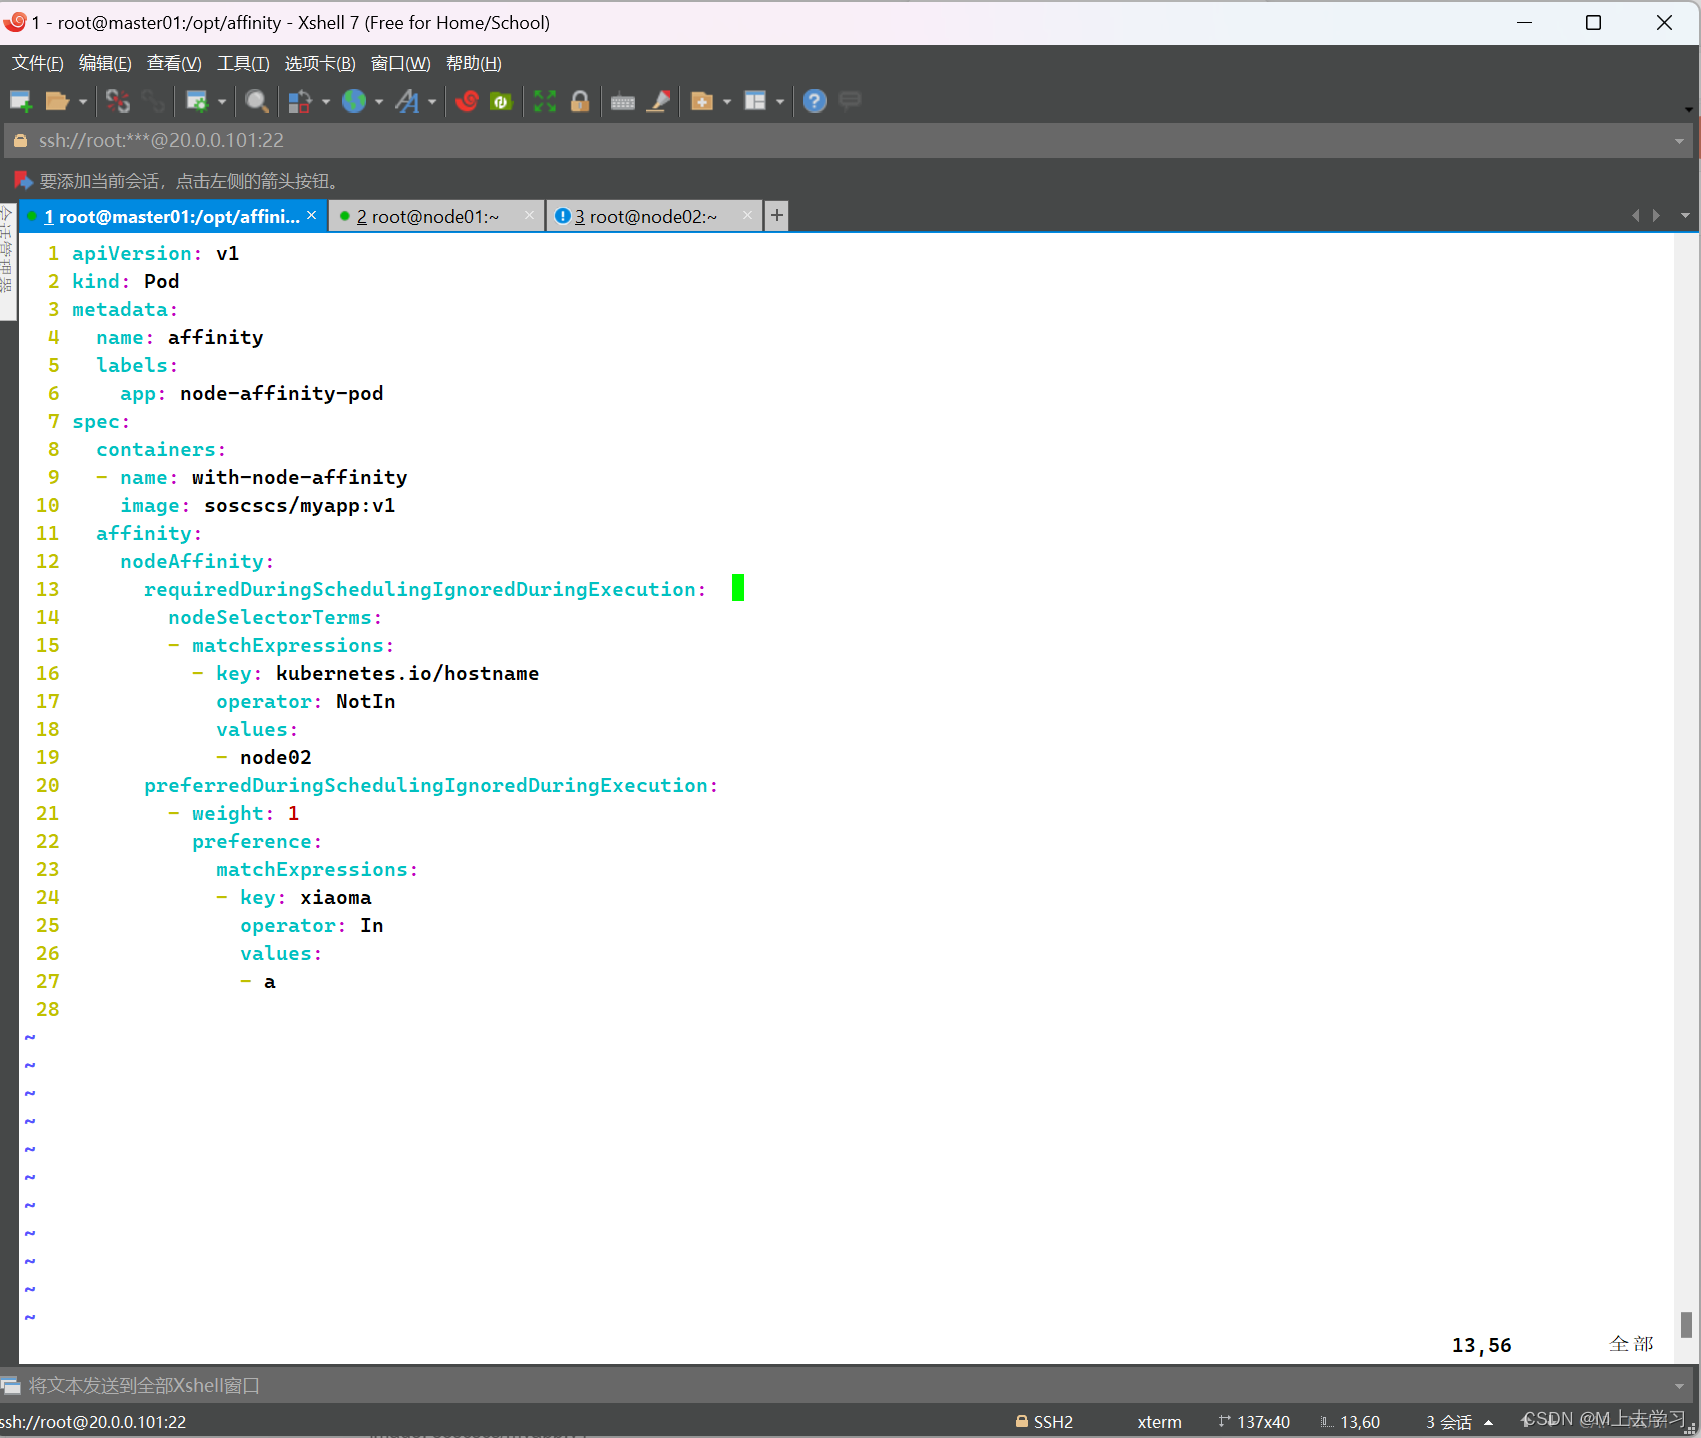
Task: Open the 选项卡(B) menu
Action: click(320, 63)
